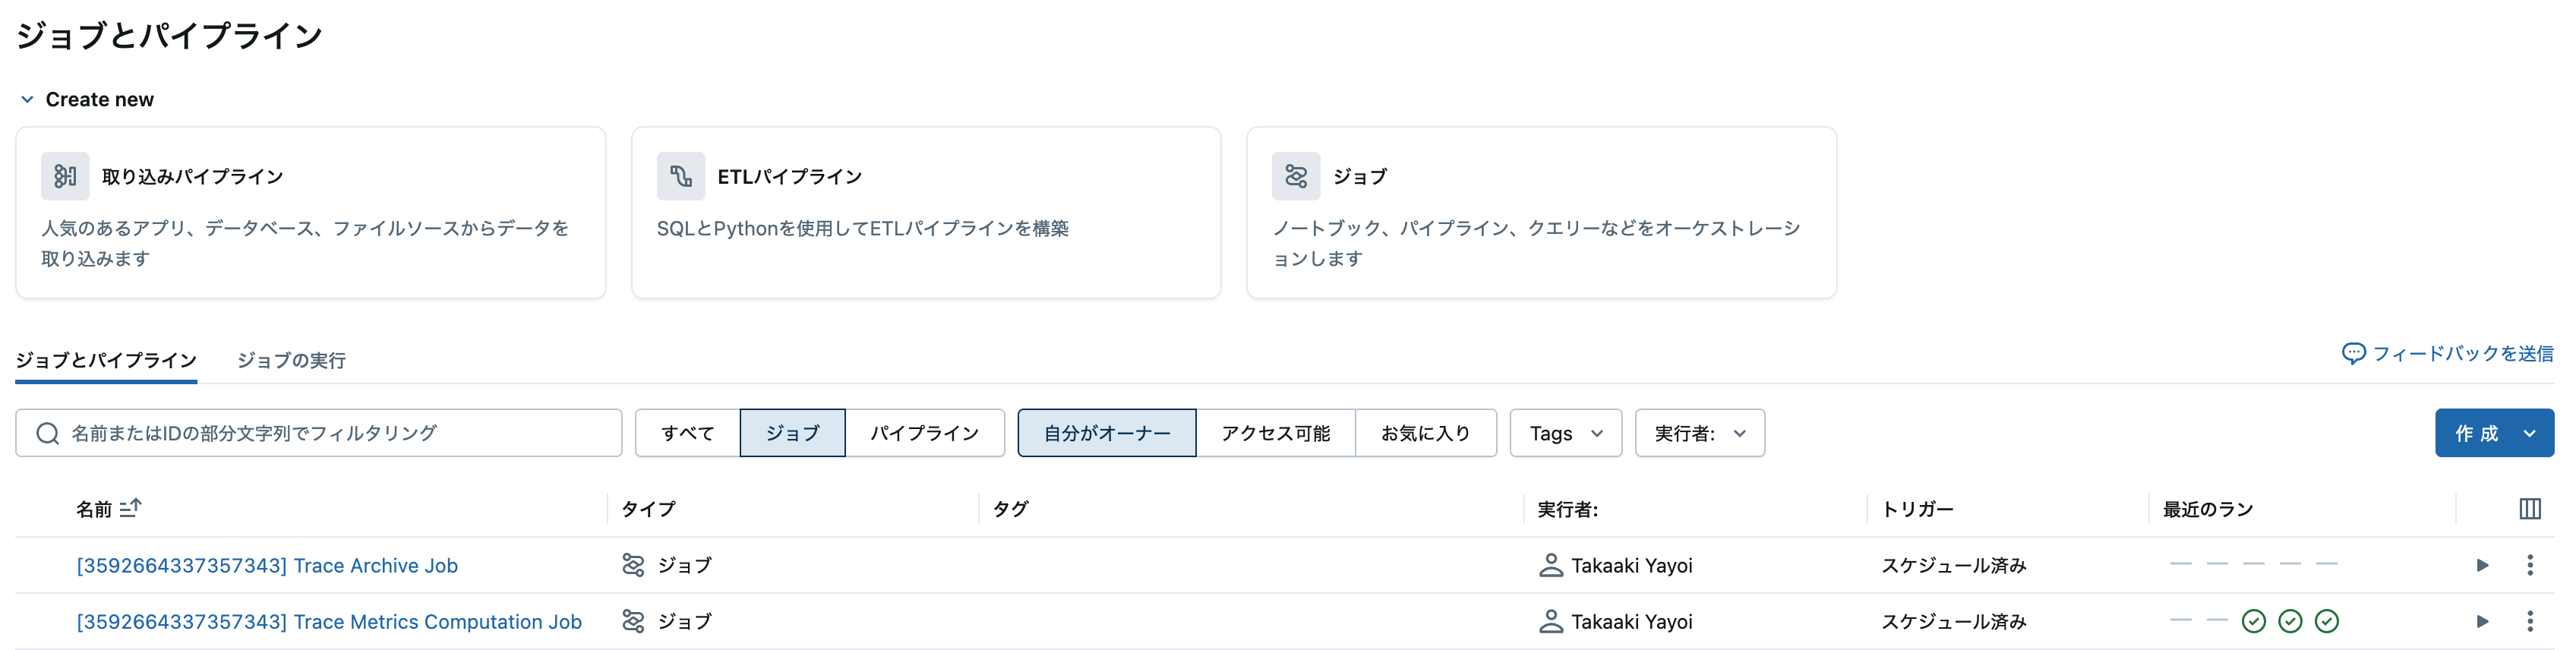
Task: Open the Trace Archive Job link
Action: (266, 565)
